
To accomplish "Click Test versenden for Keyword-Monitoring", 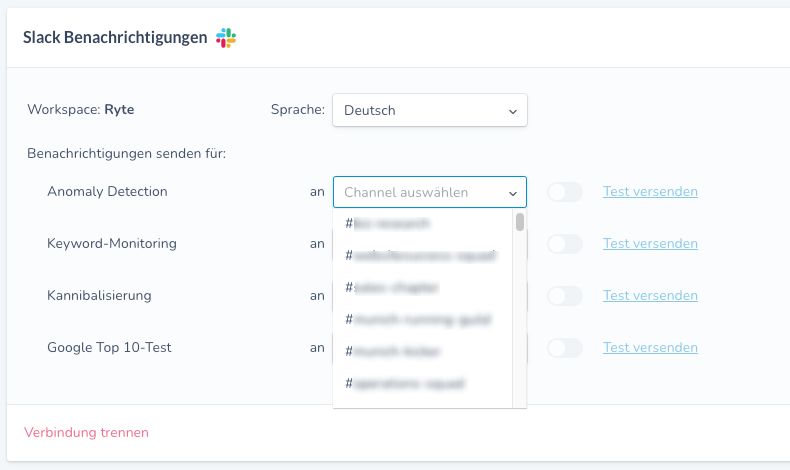I will click(x=650, y=244).
